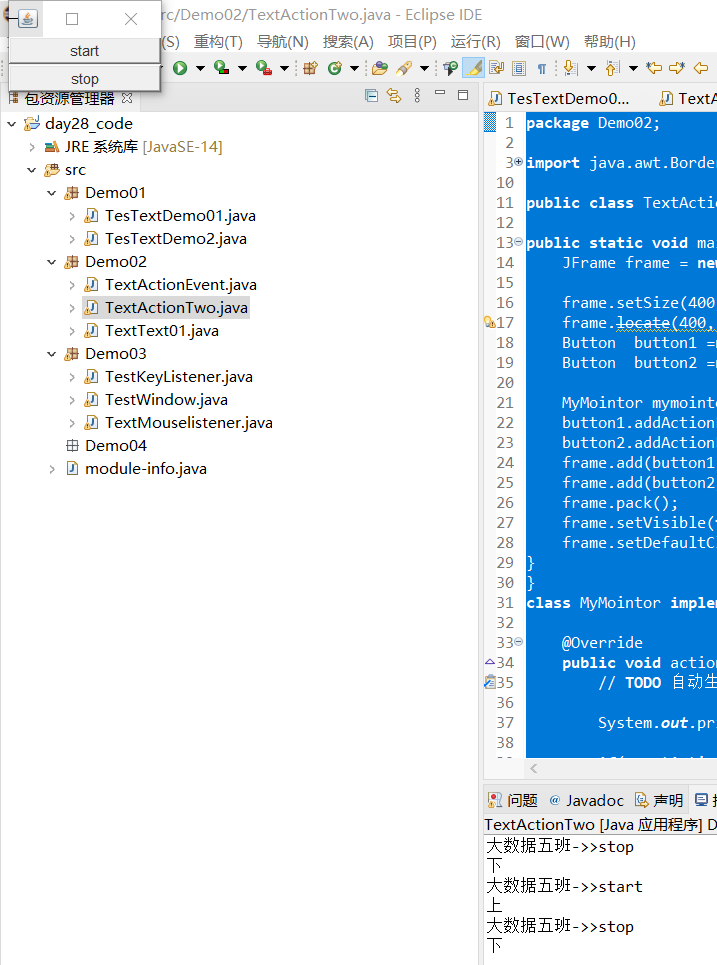Open the Coverage icon's dropdown arrow
The height and width of the screenshot is (965, 717).
tap(242, 68)
